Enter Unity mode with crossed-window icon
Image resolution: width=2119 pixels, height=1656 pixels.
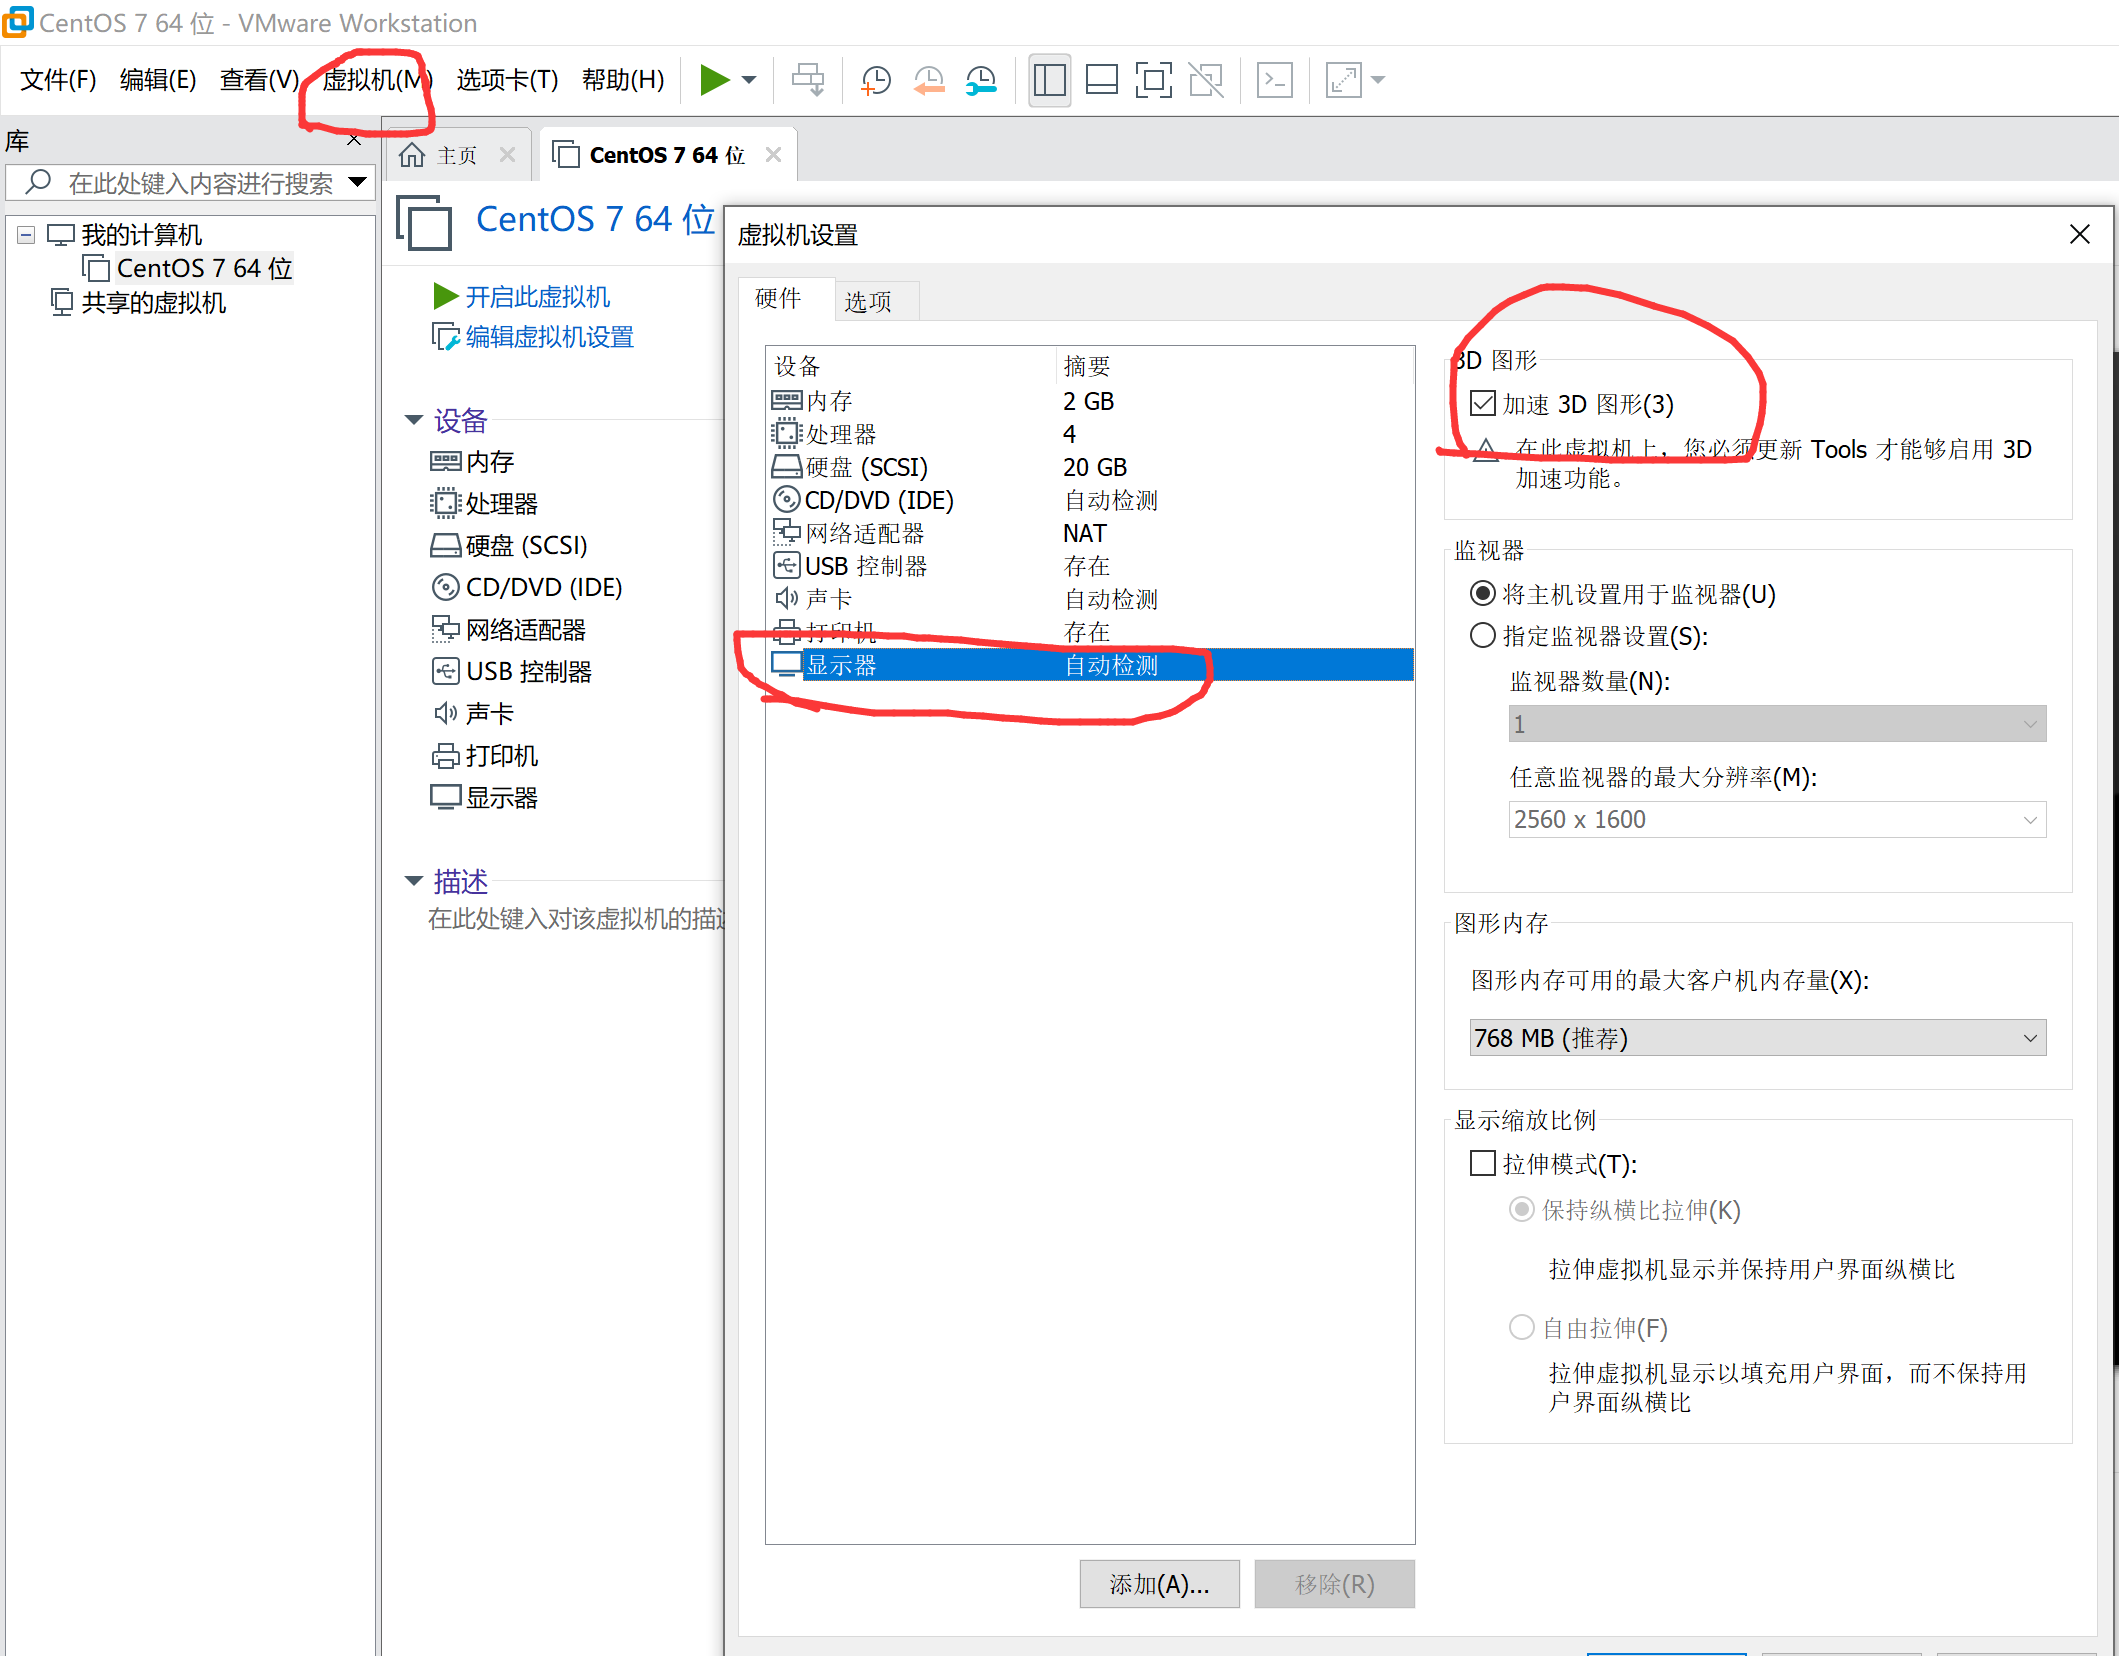pos(1205,80)
